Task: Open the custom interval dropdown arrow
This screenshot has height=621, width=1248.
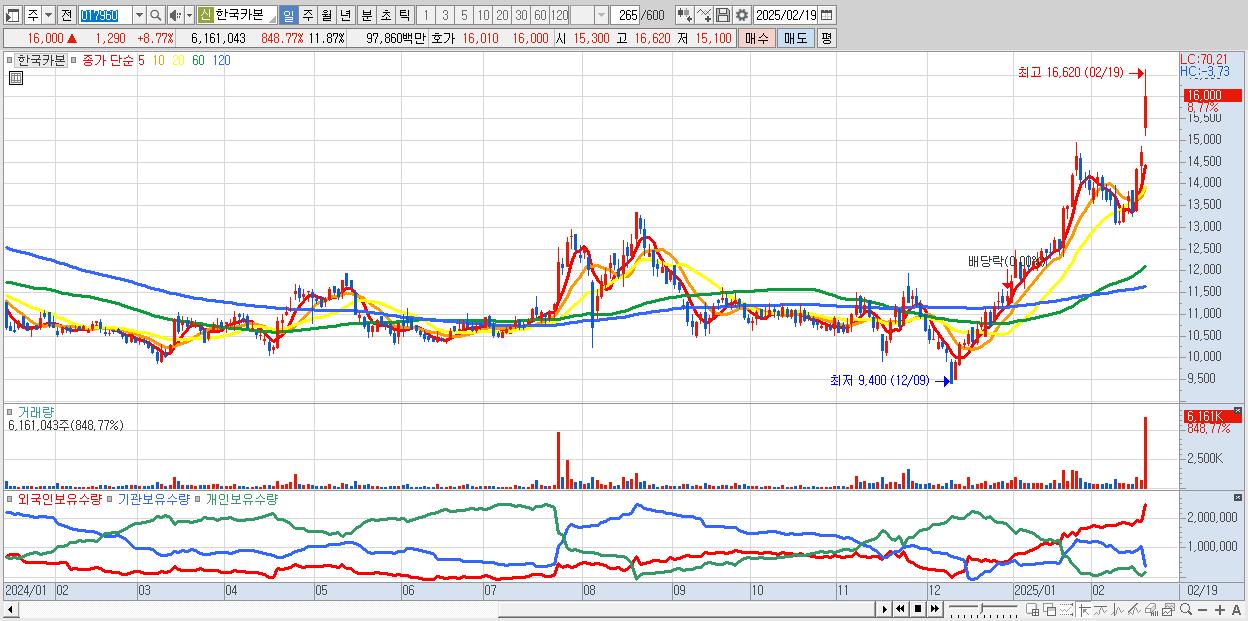Action: click(x=601, y=15)
